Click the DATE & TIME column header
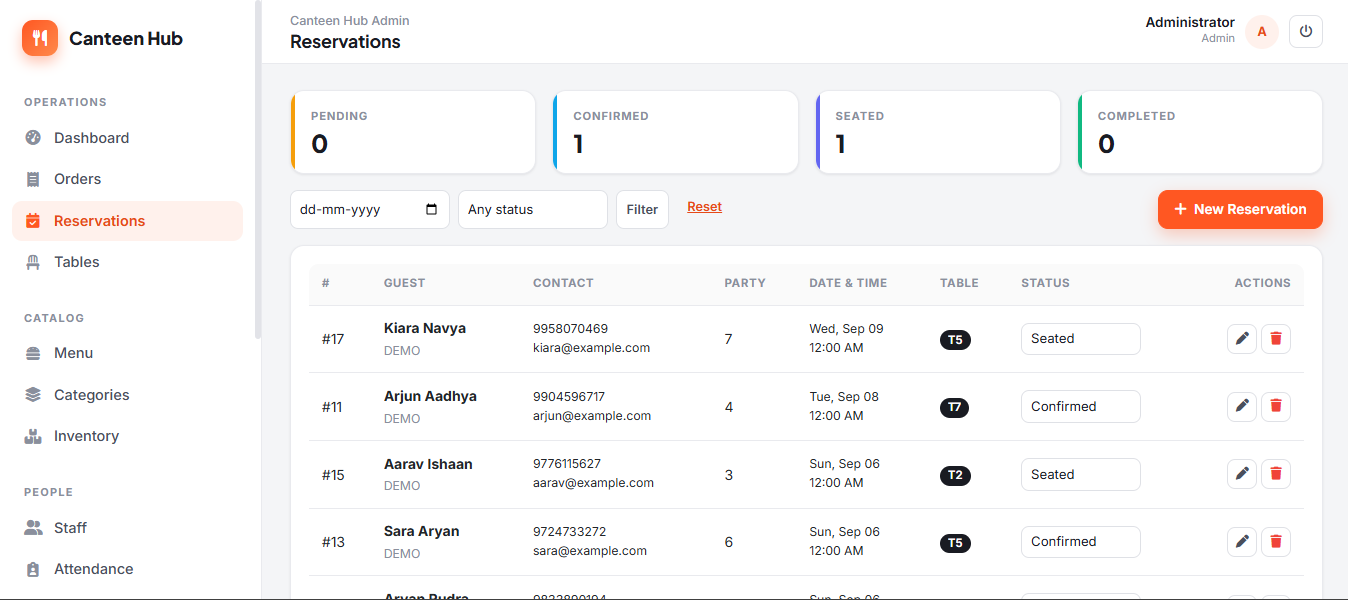The image size is (1348, 600). click(848, 283)
